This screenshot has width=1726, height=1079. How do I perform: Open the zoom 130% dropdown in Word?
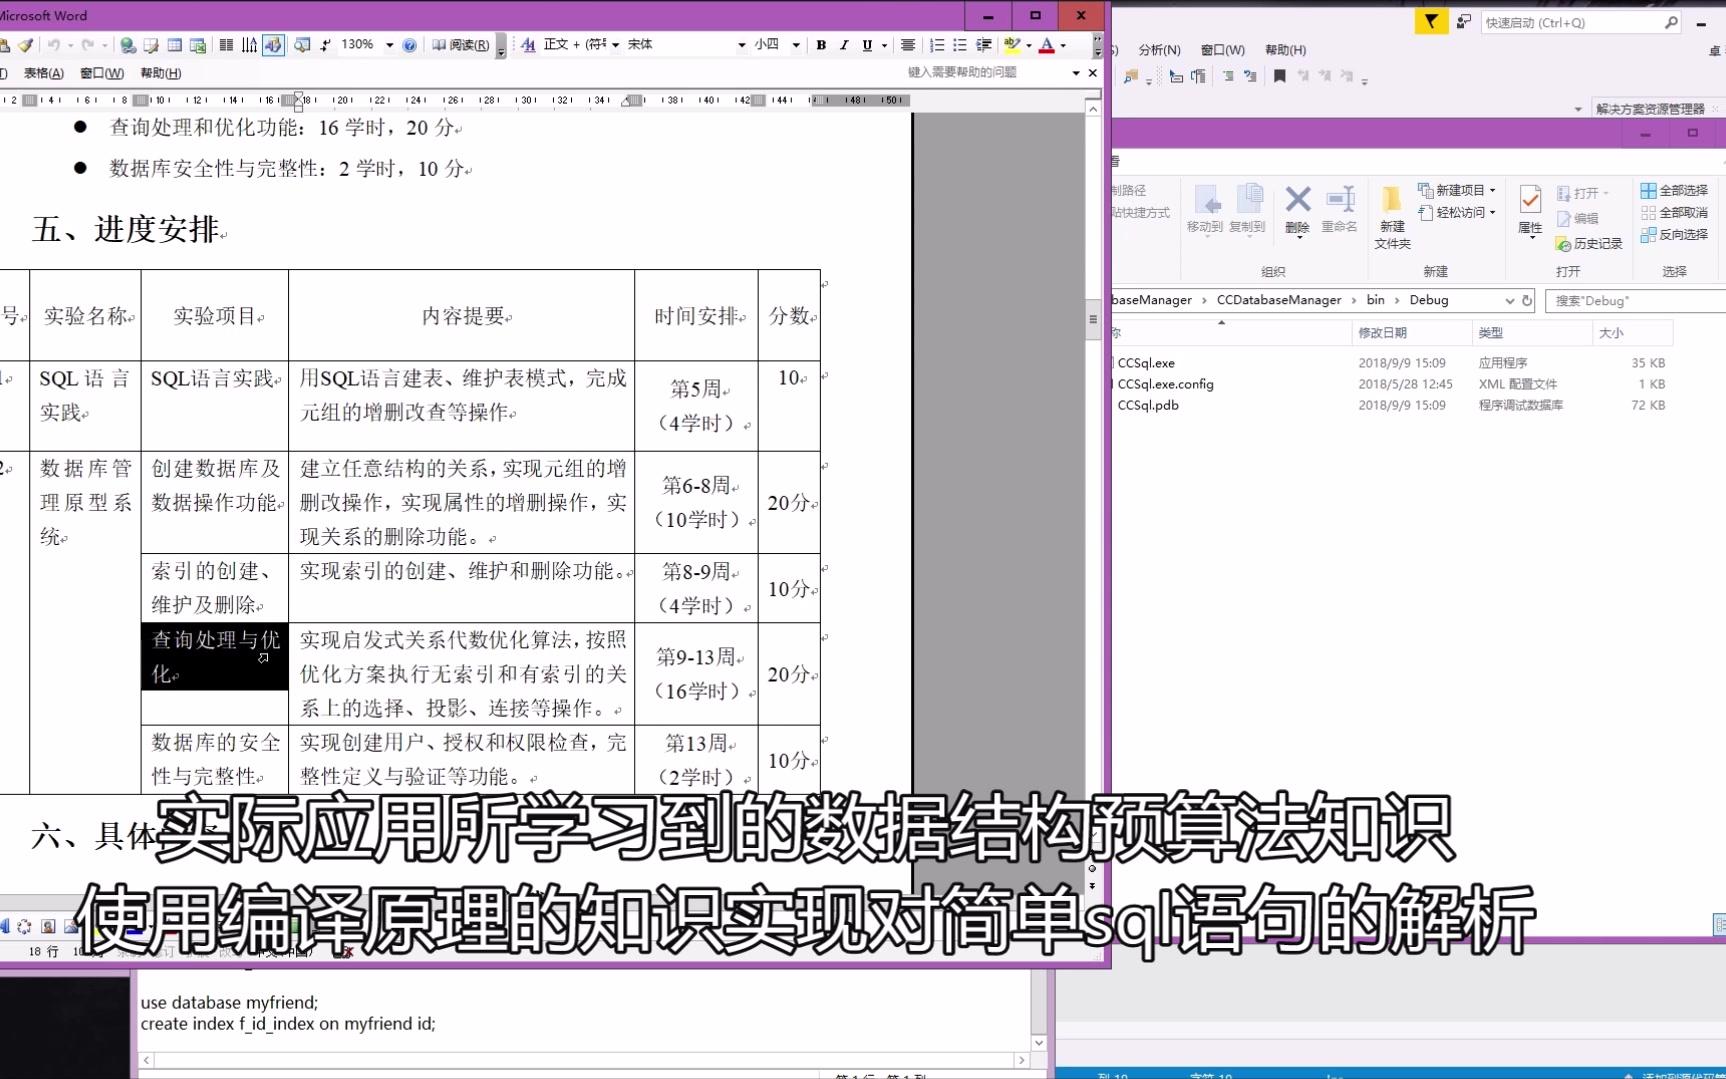389,45
